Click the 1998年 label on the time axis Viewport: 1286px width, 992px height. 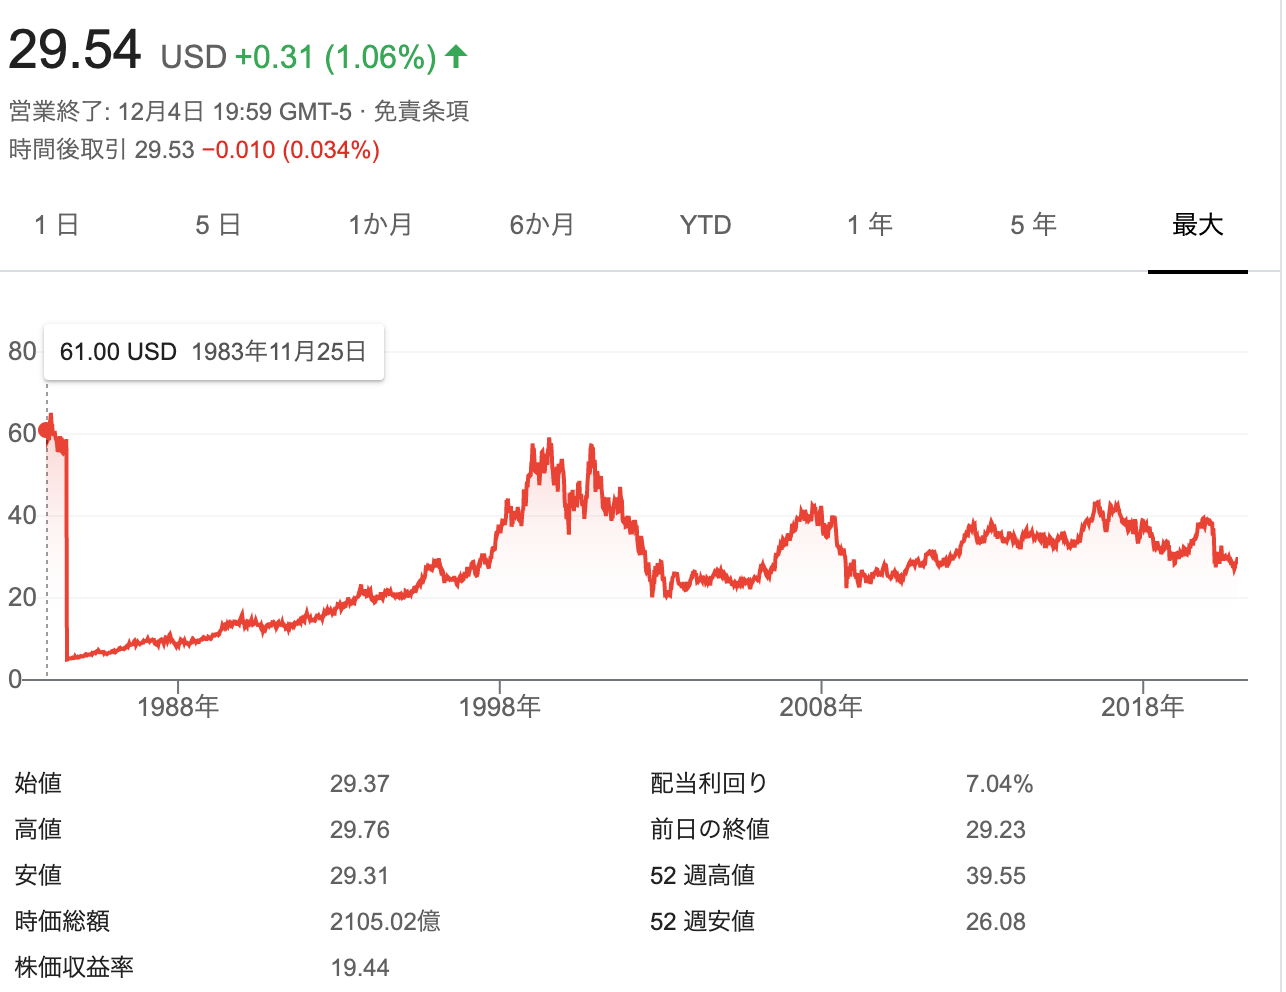(499, 707)
